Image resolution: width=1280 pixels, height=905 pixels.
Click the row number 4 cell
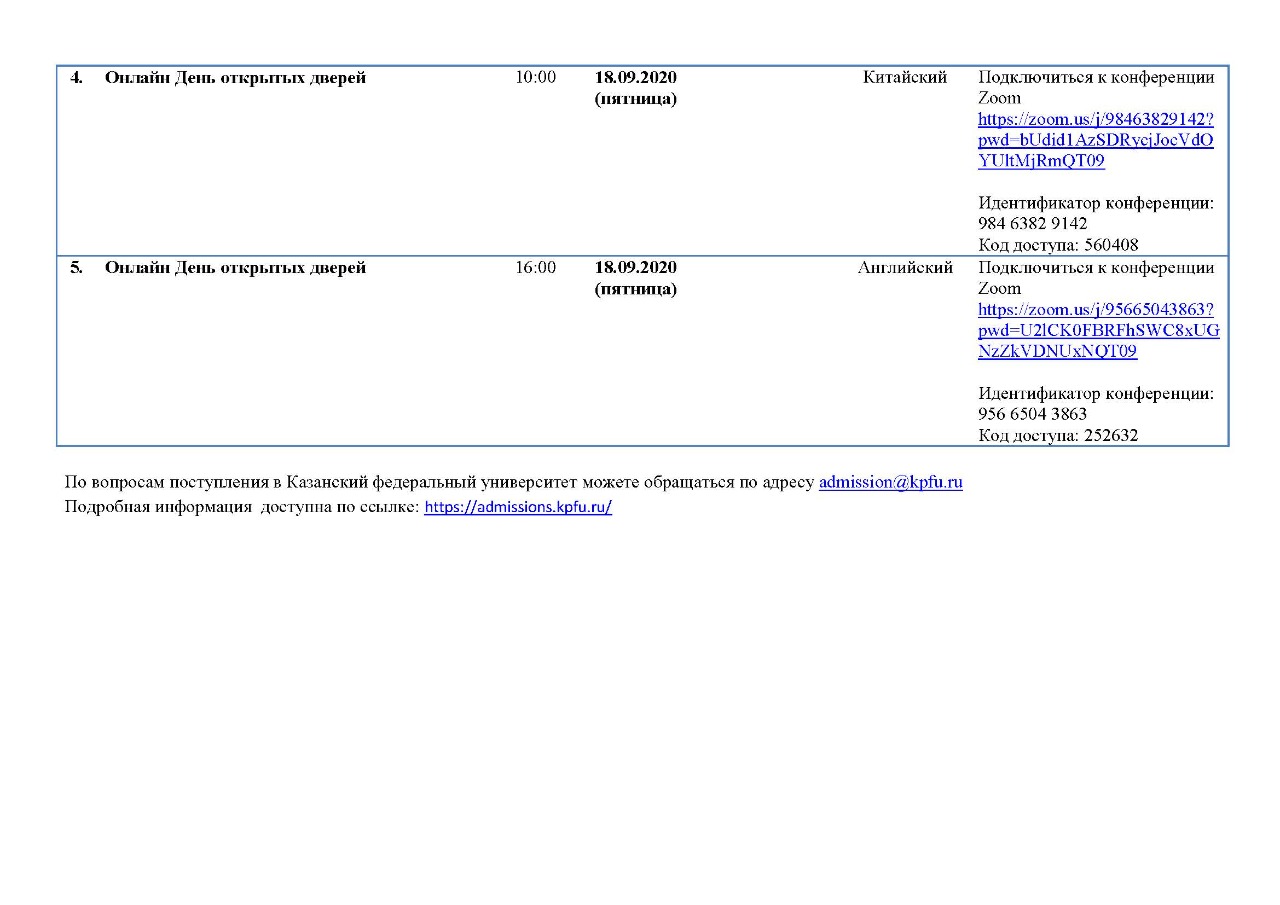[x=76, y=78]
